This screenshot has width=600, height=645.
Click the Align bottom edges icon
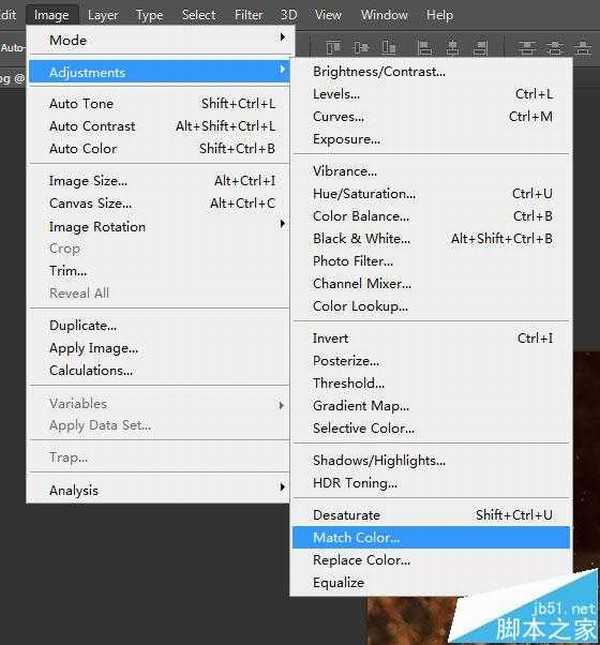click(387, 47)
